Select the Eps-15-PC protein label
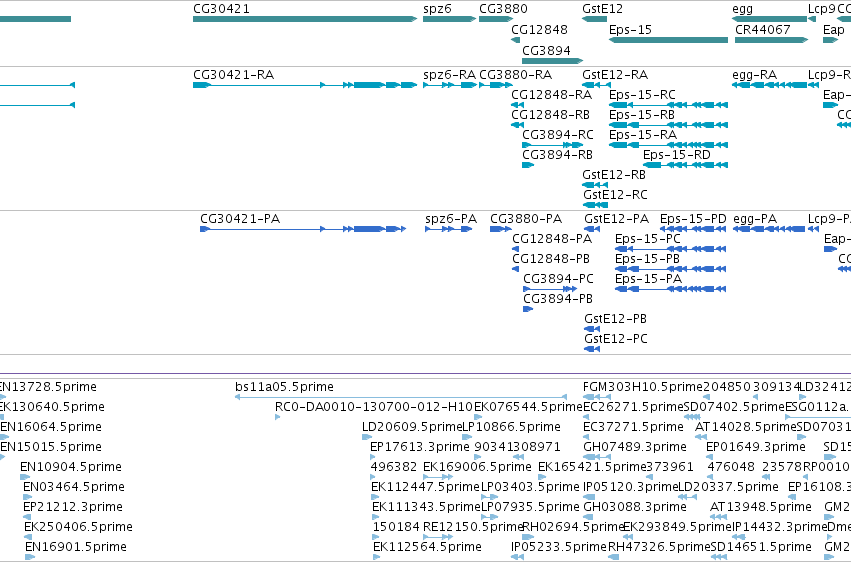851x562 pixels. 647,239
